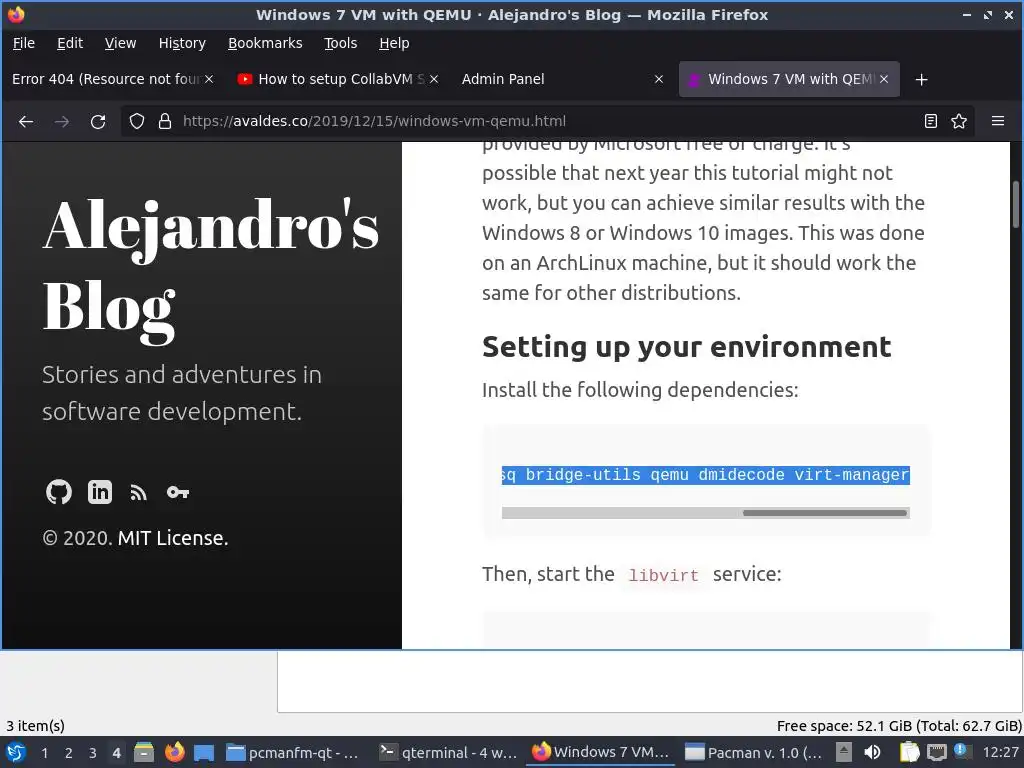Close the Error 404 tab

(209, 79)
